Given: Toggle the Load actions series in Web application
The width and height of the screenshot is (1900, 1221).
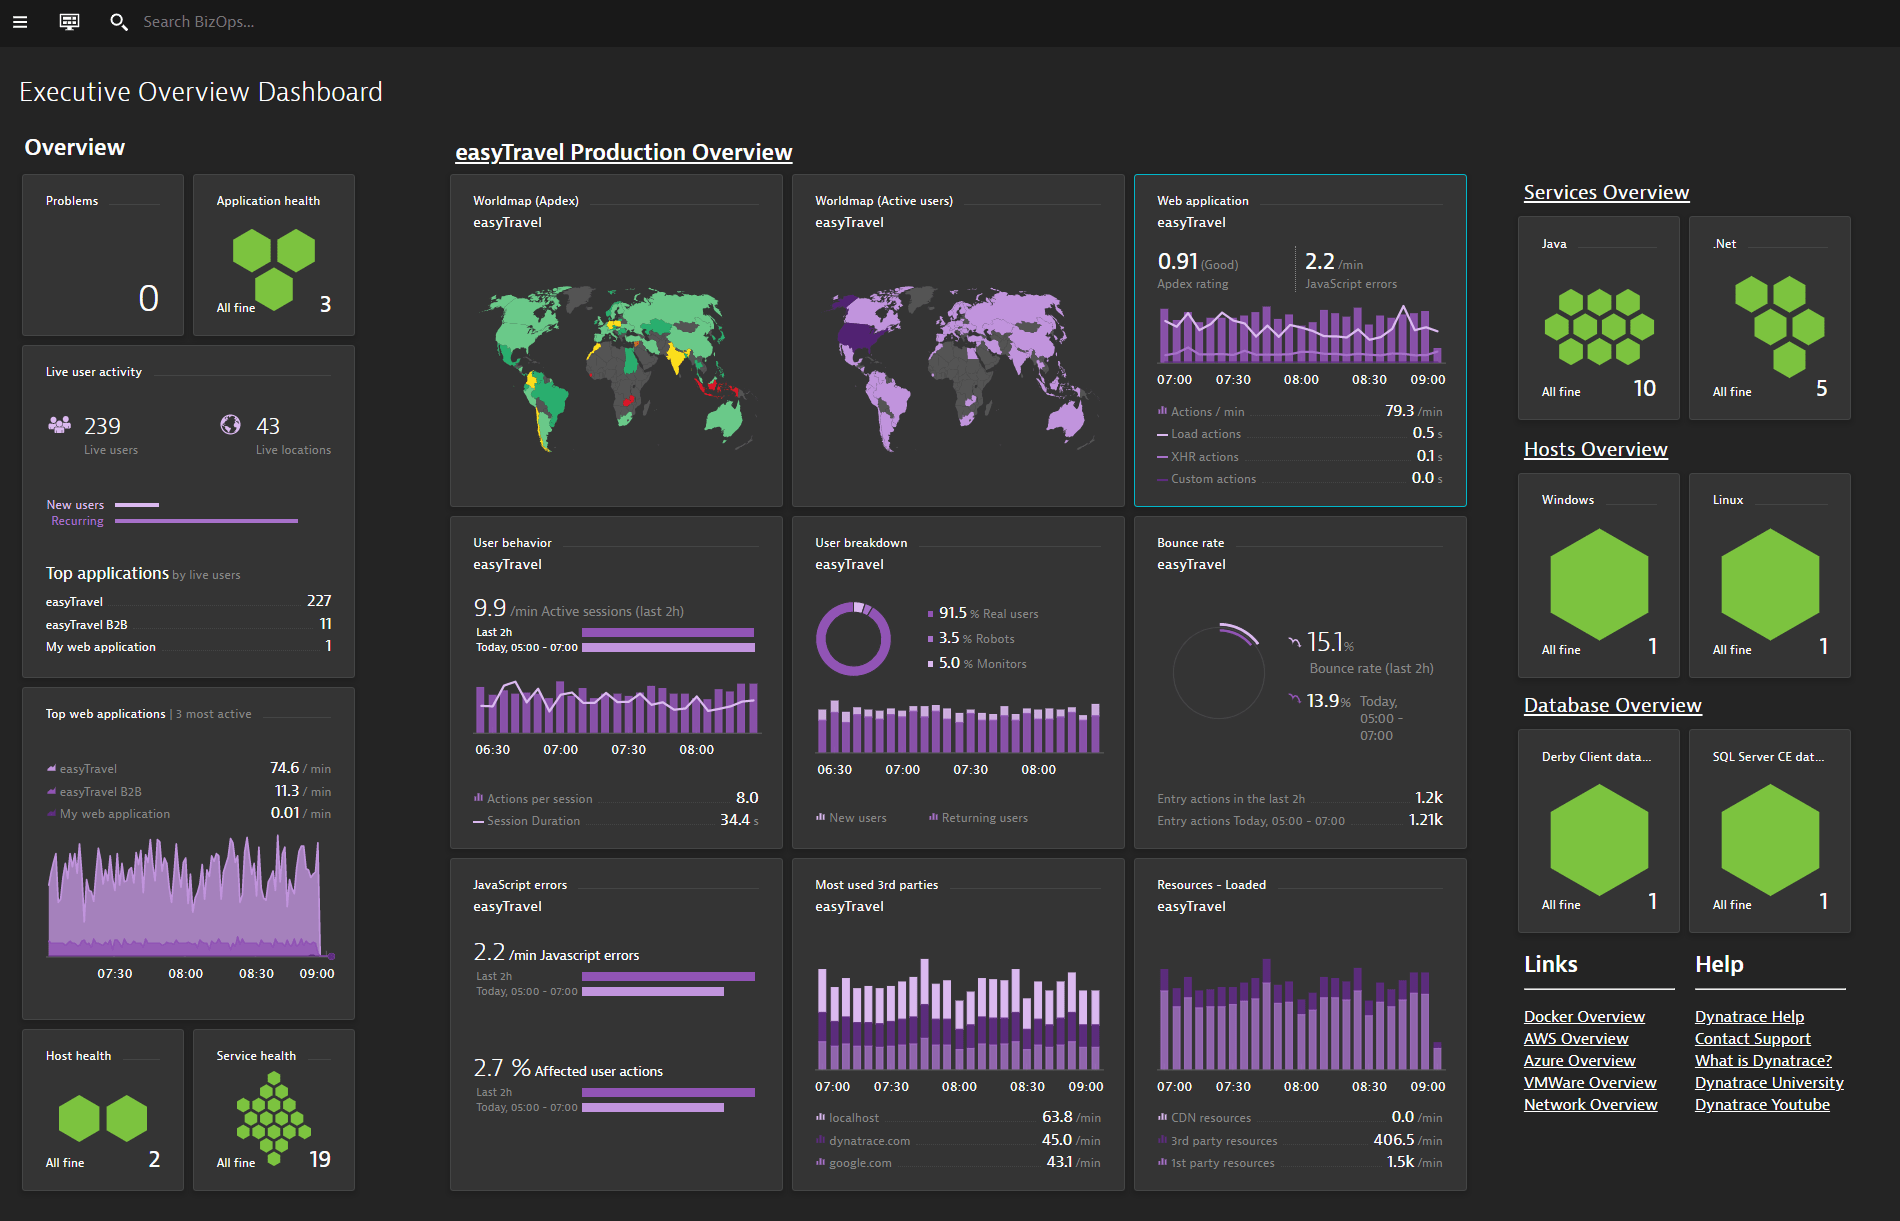Looking at the screenshot, I should tap(1203, 433).
